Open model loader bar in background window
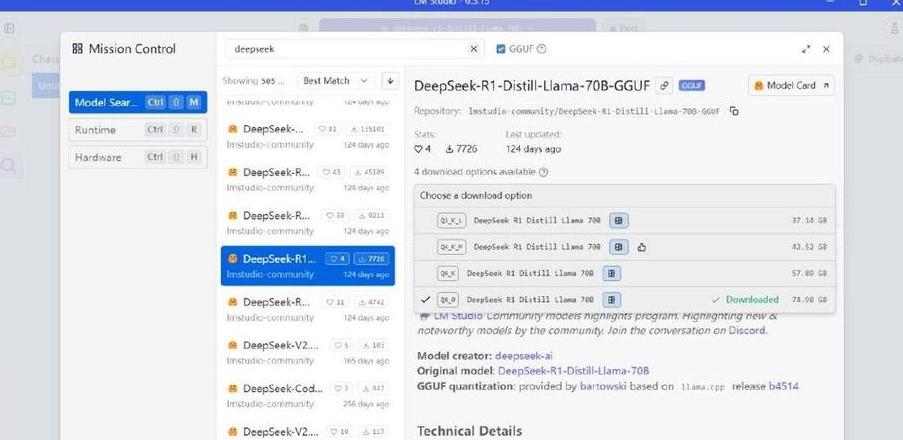Screen dimensions: 903x440 (457, 26)
